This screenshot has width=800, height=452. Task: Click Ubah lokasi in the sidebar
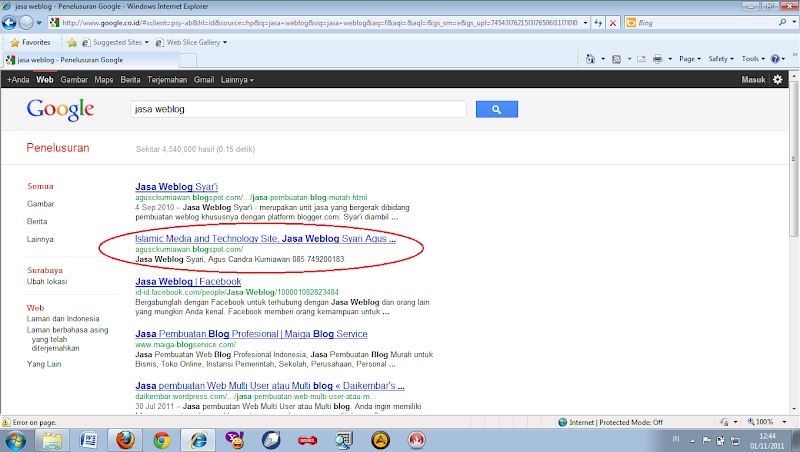47,282
